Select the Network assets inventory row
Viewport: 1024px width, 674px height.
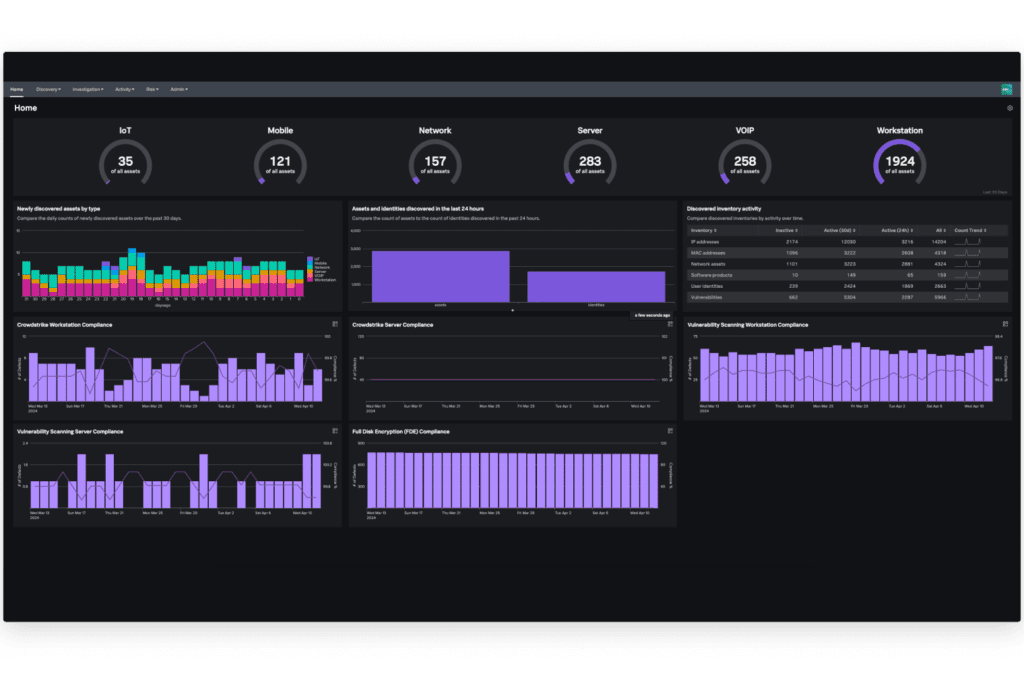(846, 264)
